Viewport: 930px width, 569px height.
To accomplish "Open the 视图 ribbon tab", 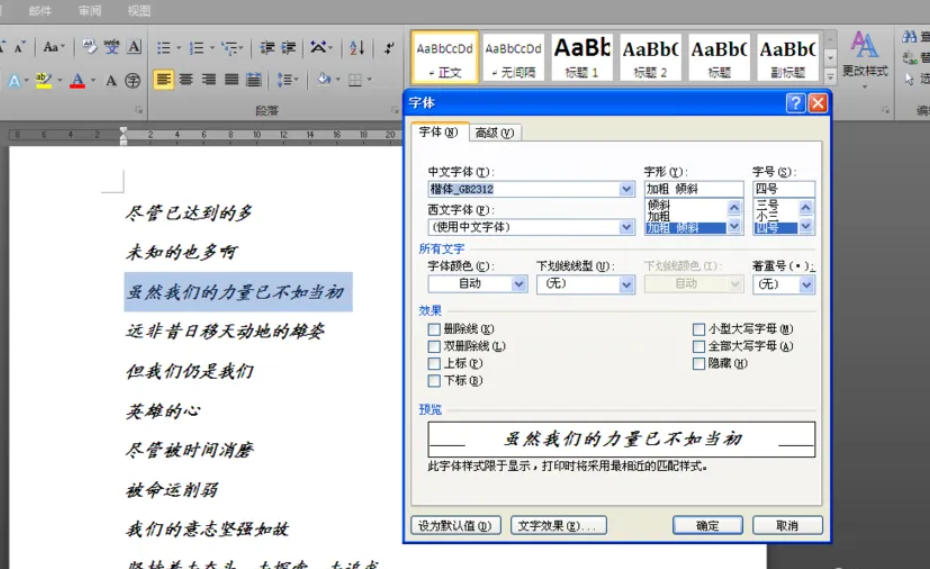I will click(x=139, y=10).
